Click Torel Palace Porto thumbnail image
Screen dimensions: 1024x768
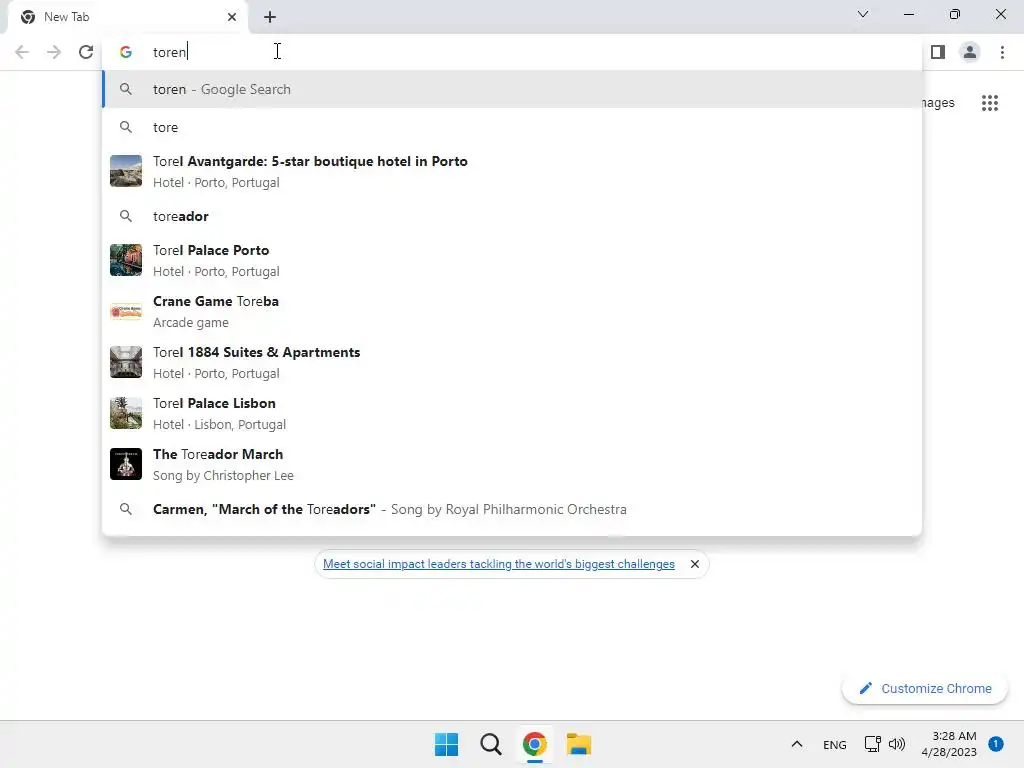coord(125,260)
